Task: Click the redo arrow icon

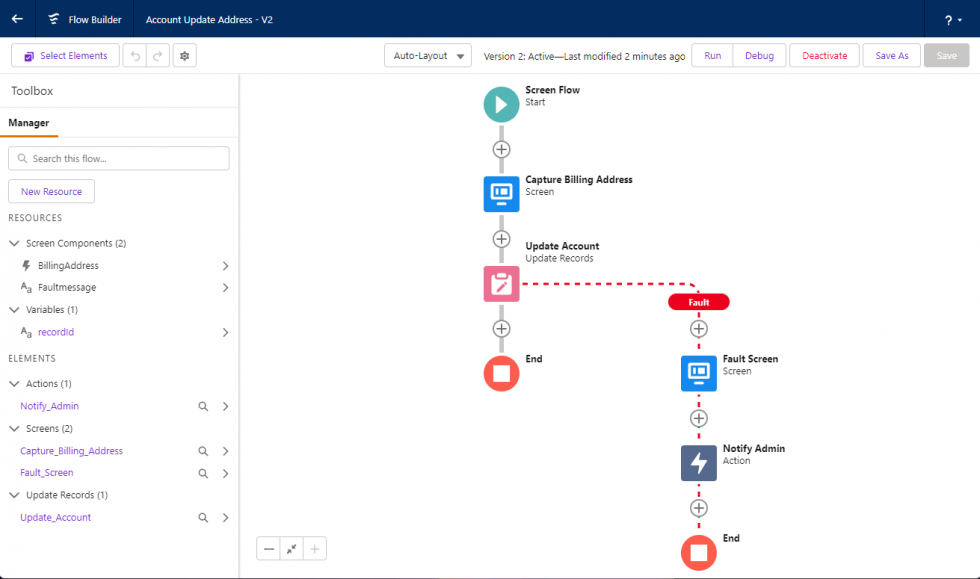Action: click(158, 56)
